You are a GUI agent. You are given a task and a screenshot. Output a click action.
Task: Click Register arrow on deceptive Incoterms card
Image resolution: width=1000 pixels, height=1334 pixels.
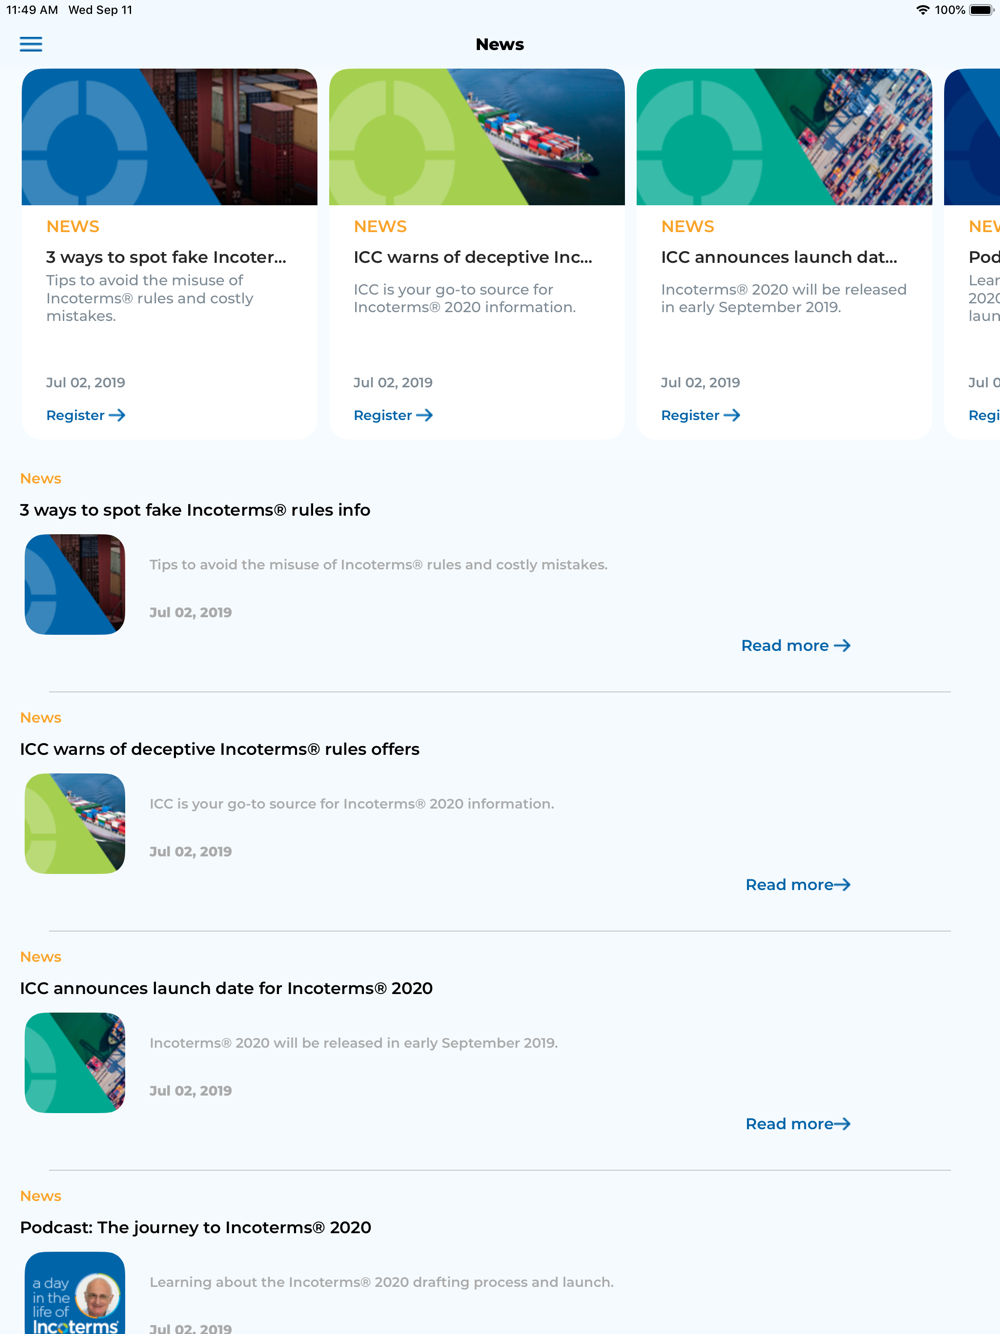393,415
